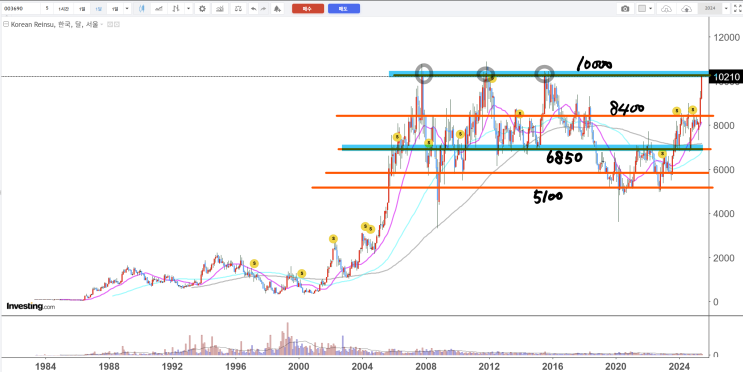Undo the last chart action

[254, 9]
